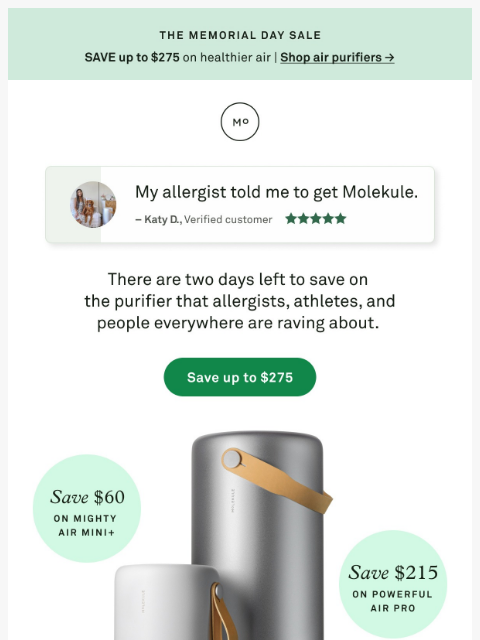Open the Shop air purifiers link
Image resolution: width=480 pixels, height=640 pixels.
337,58
